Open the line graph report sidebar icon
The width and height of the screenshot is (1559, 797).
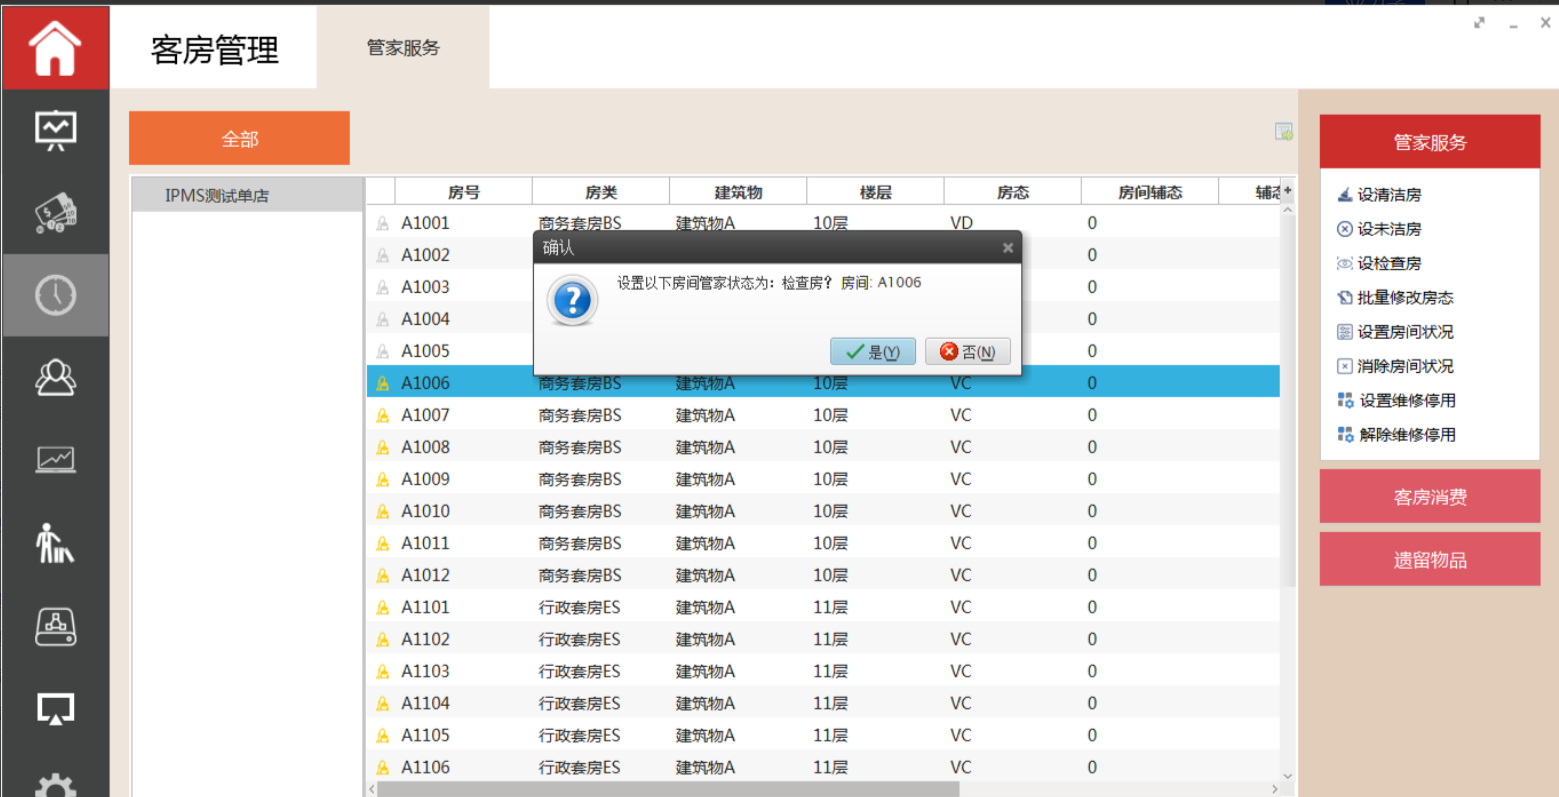pos(55,460)
